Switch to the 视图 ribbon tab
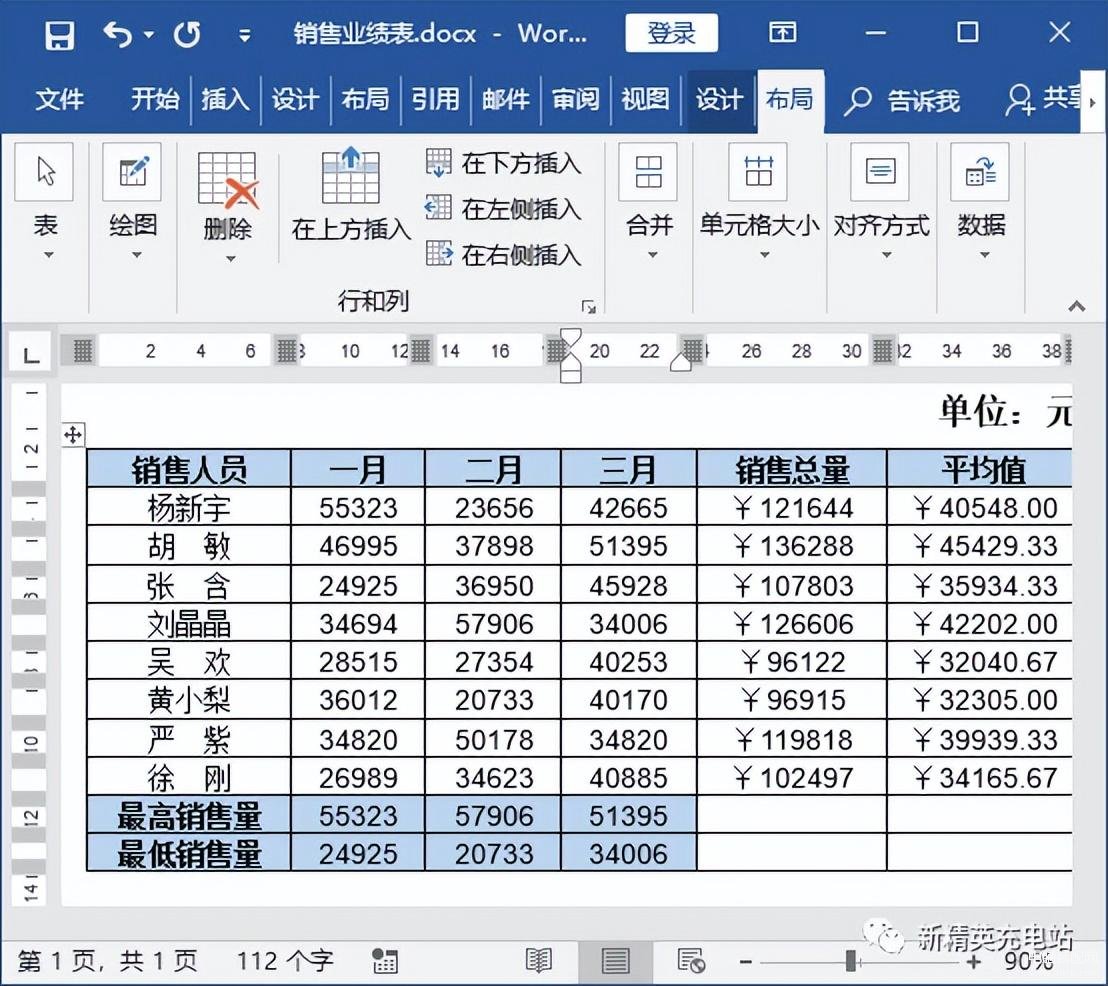 [x=645, y=99]
